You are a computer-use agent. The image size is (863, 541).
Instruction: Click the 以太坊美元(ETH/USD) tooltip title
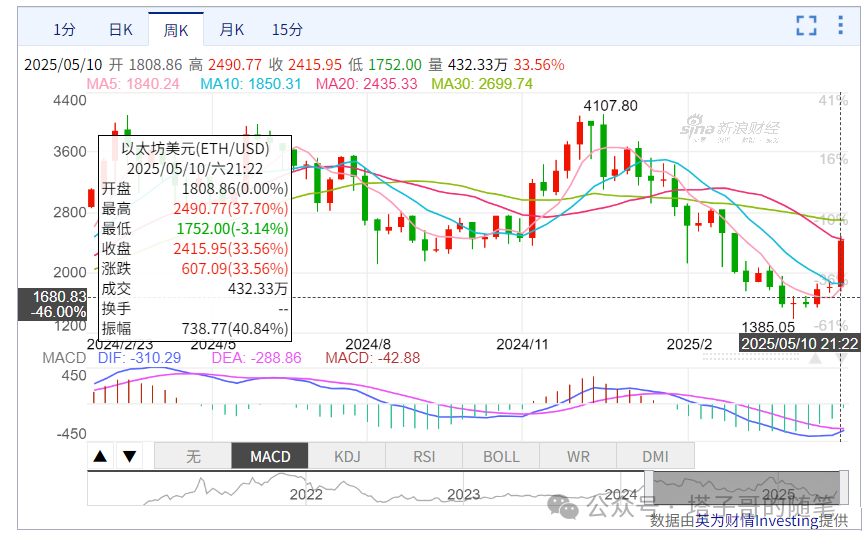pos(195,149)
